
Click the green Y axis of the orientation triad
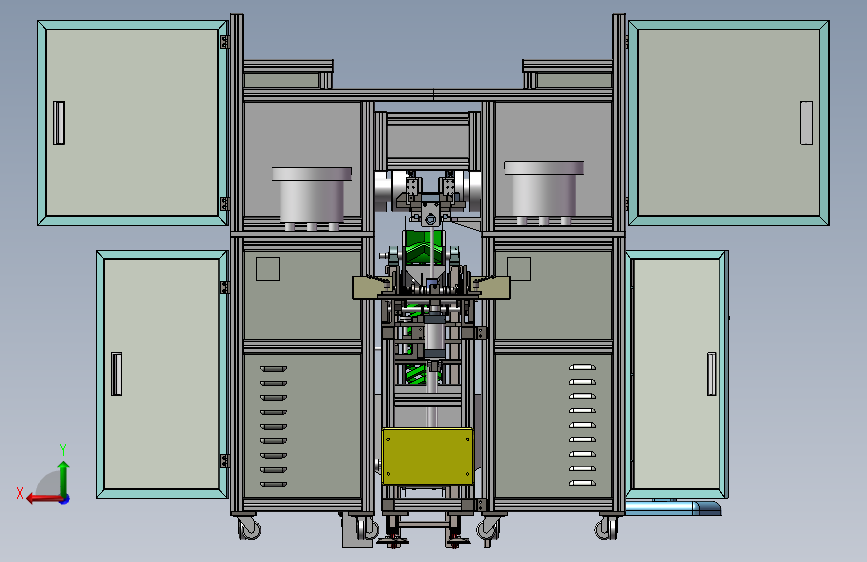64,478
